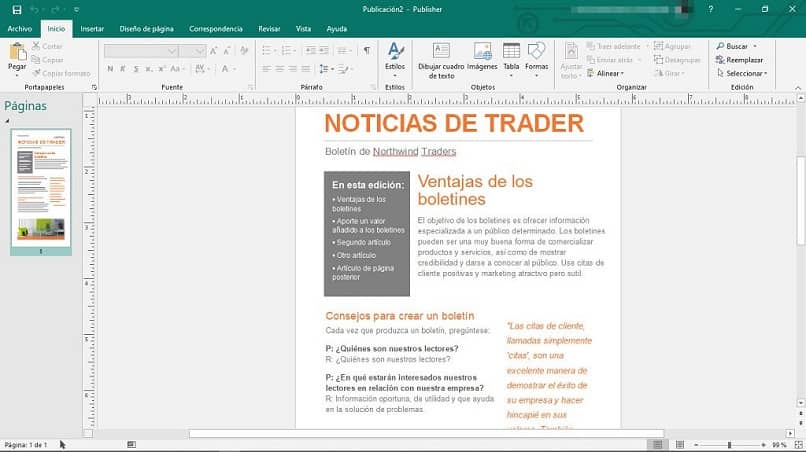Open the font name combo box
The width and height of the screenshot is (806, 452).
(141, 50)
